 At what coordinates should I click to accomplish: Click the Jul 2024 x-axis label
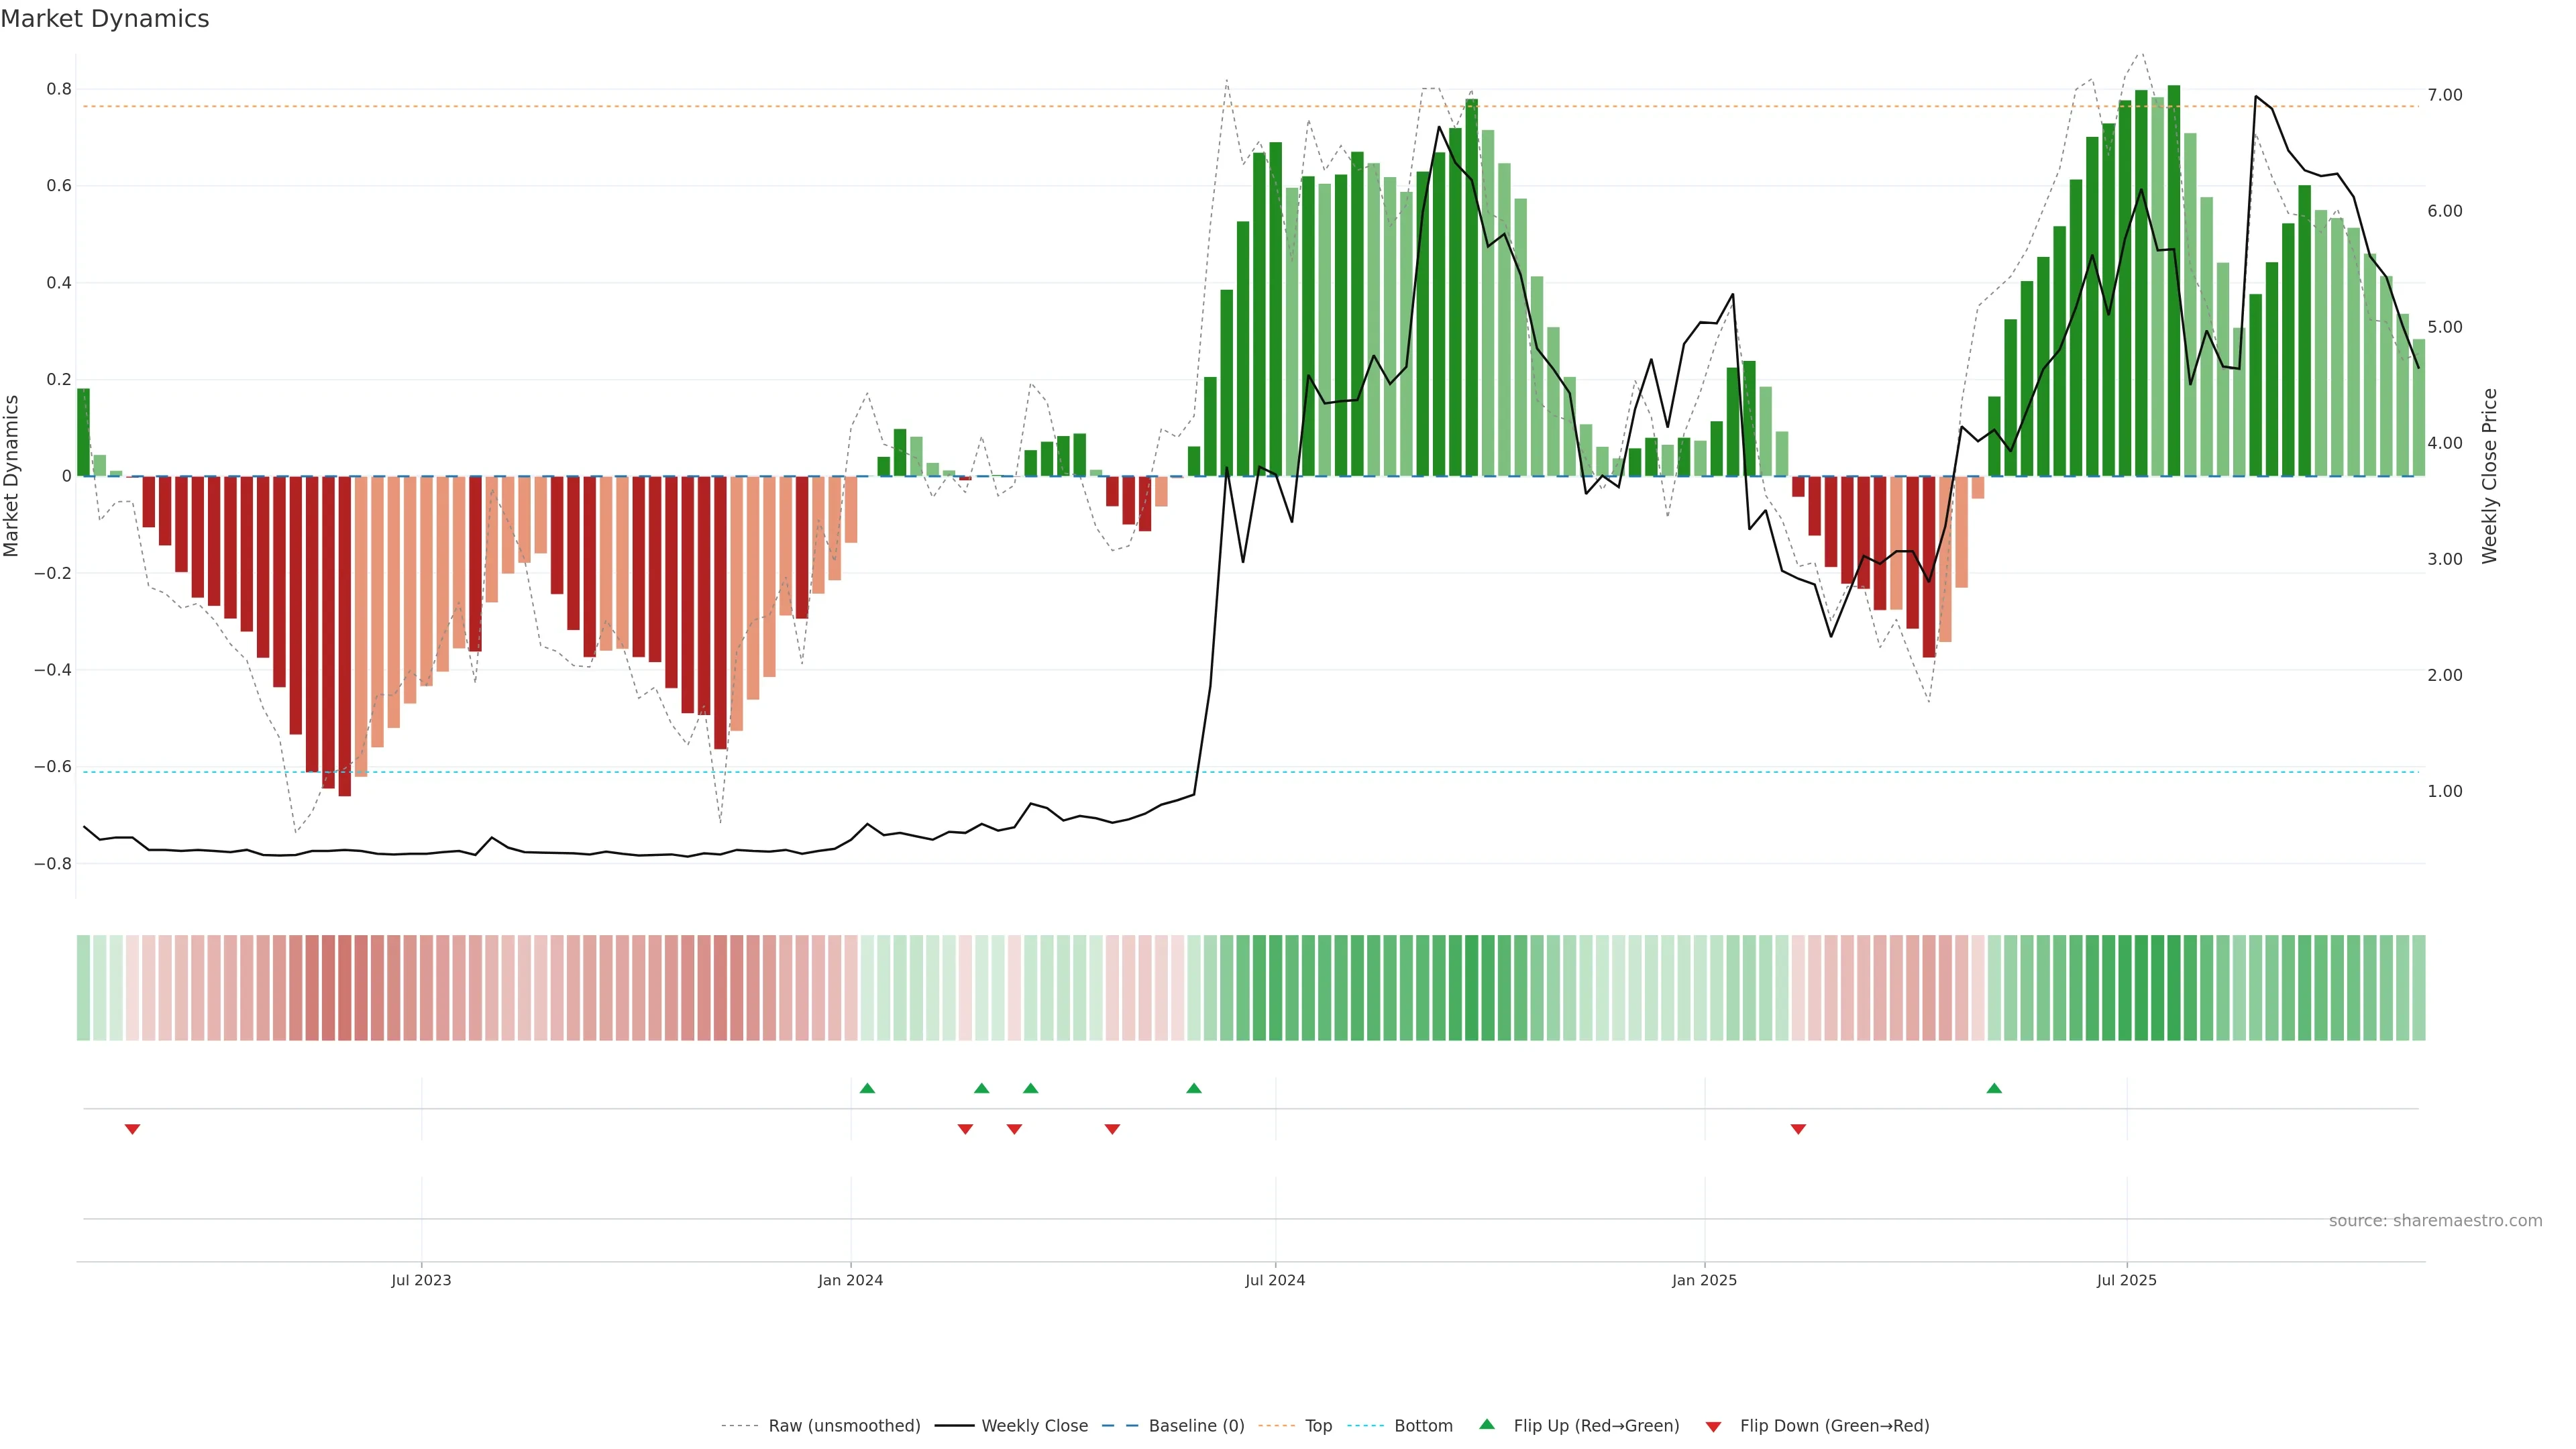pos(1275,1280)
